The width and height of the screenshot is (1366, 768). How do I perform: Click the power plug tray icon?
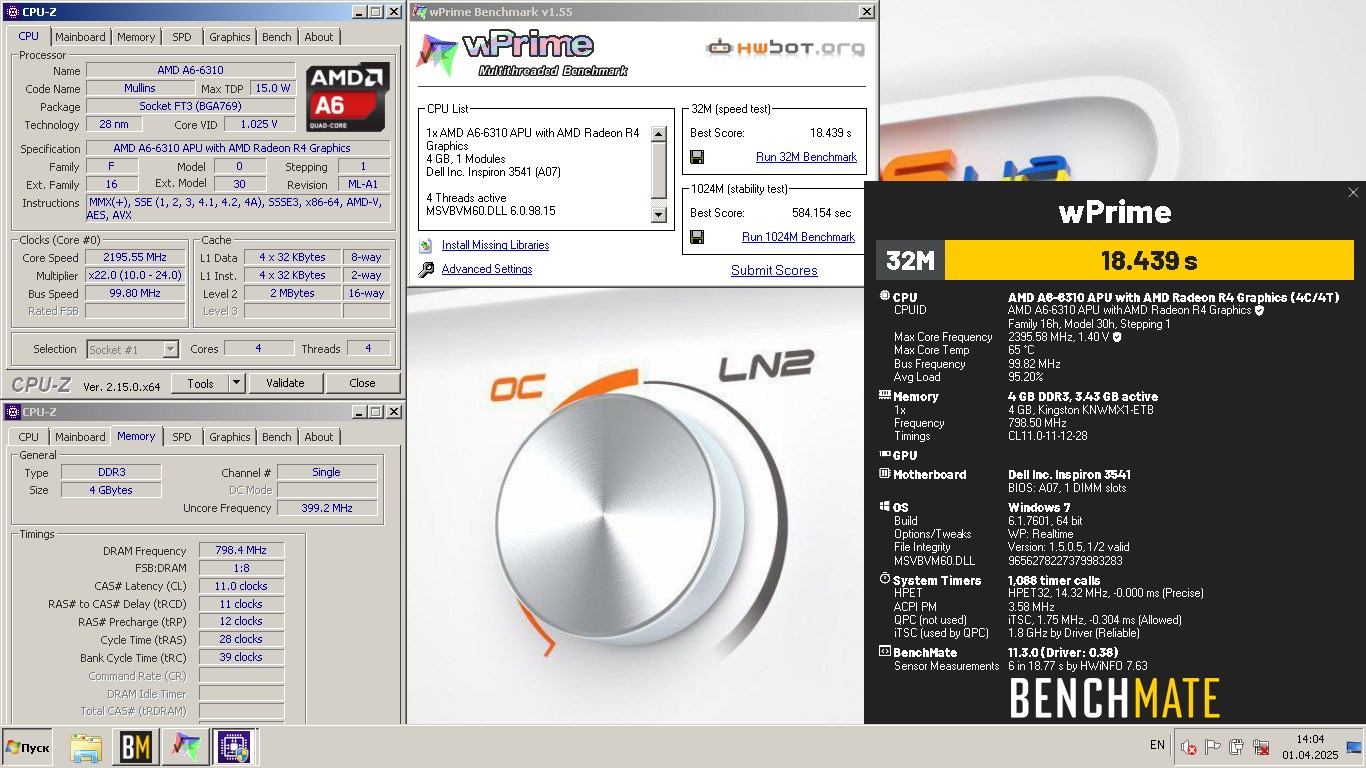[x=1237, y=747]
